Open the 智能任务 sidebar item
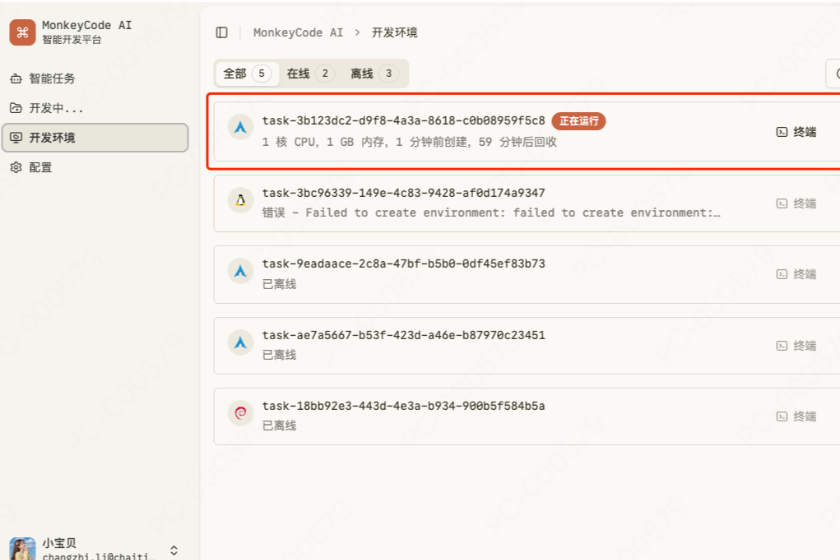 95,78
